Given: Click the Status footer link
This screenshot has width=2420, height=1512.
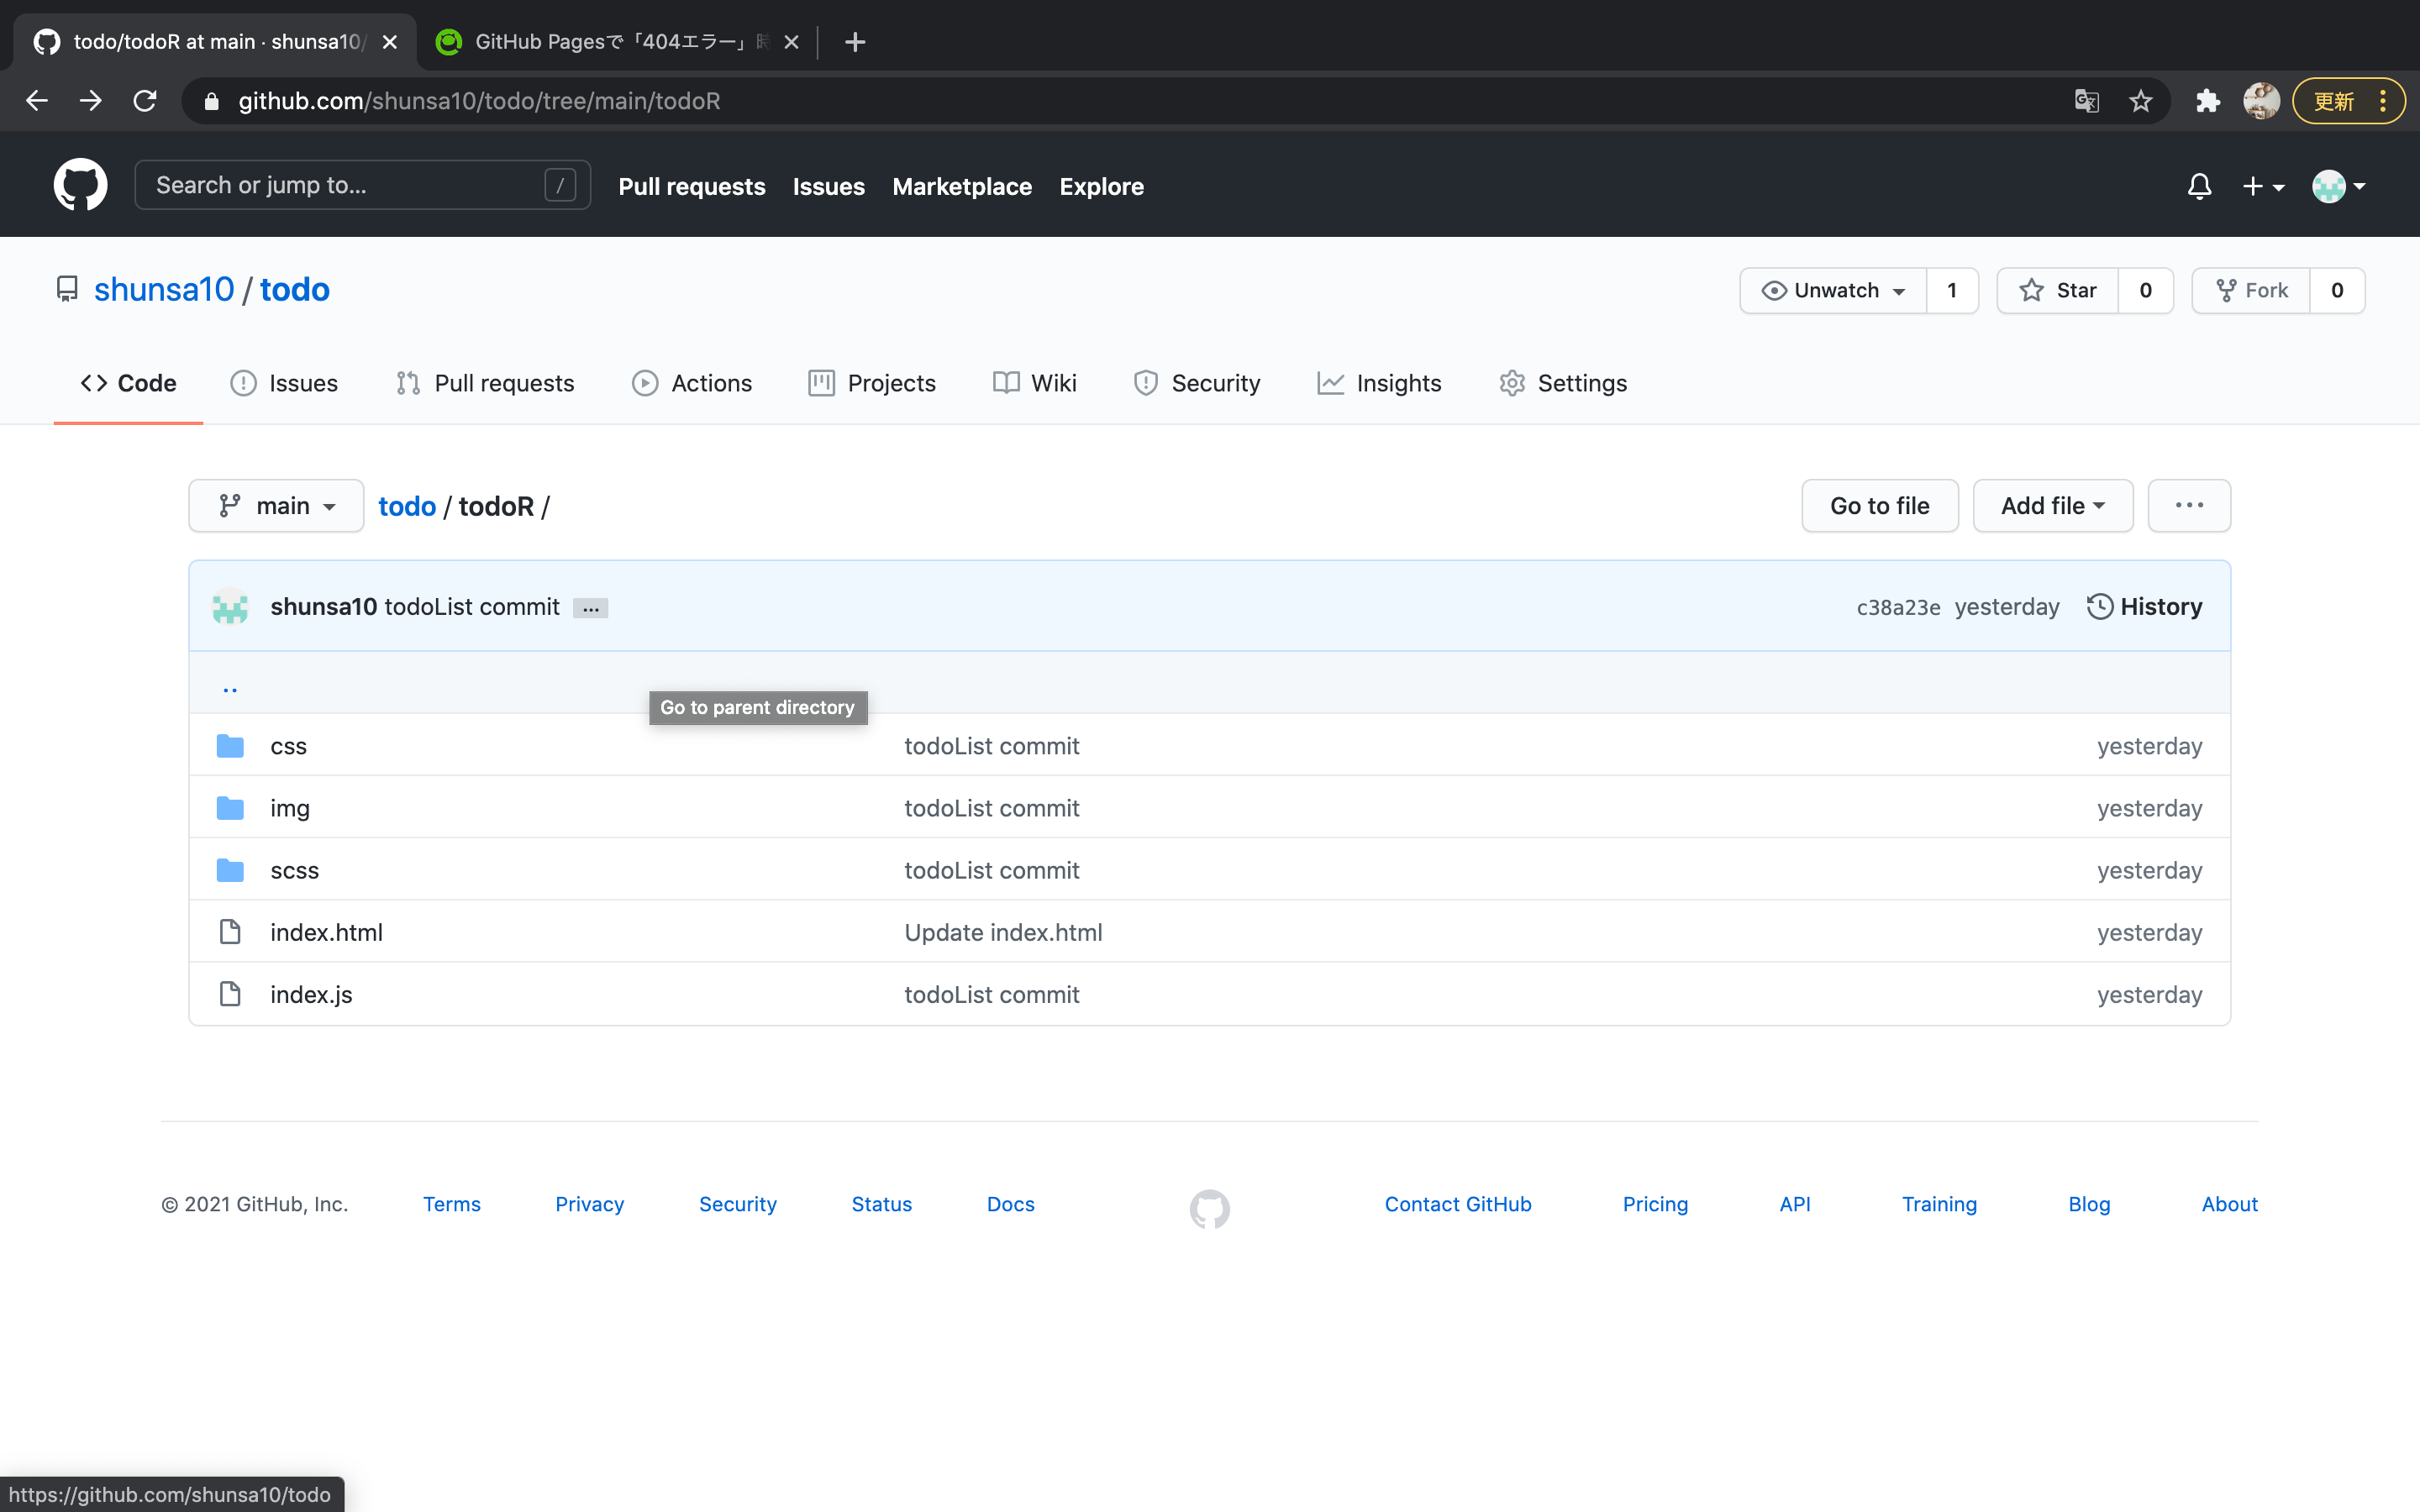Looking at the screenshot, I should coord(881,1204).
